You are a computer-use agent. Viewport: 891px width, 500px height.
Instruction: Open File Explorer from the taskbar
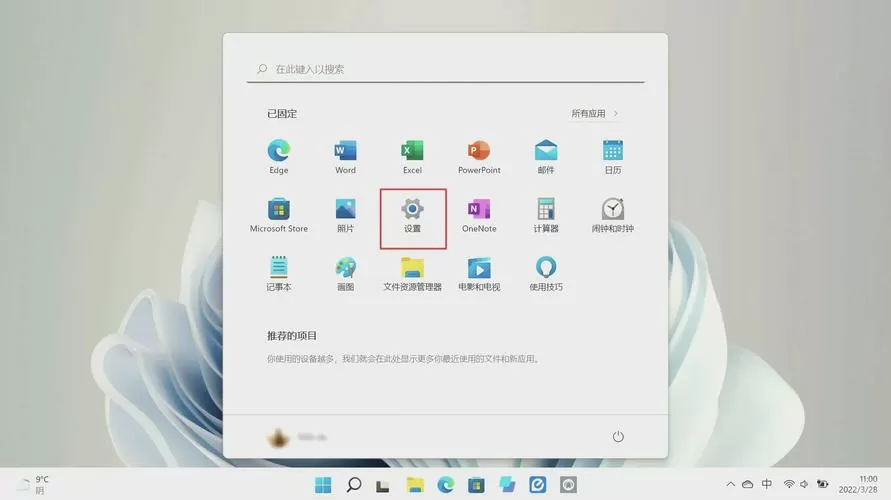click(415, 485)
